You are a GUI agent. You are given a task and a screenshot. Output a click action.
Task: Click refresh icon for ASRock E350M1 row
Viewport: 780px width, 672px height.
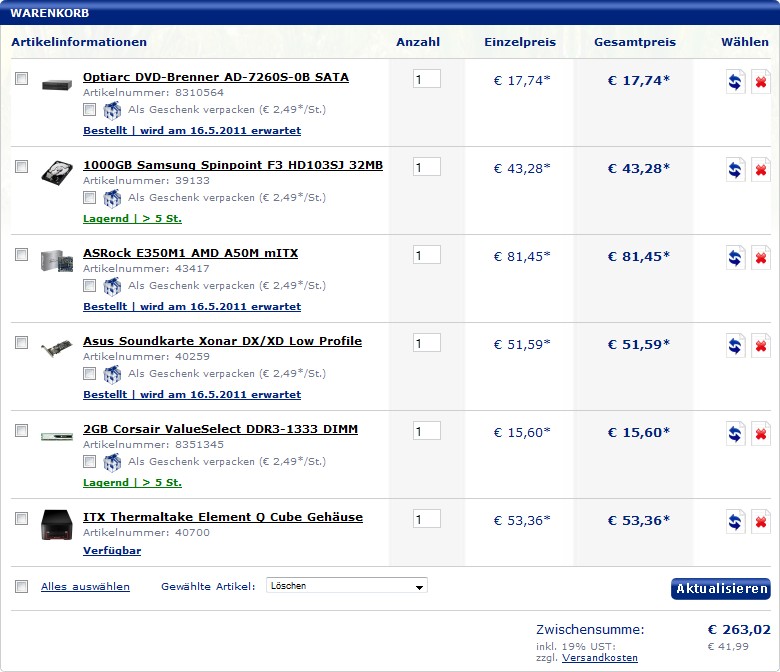[x=735, y=258]
